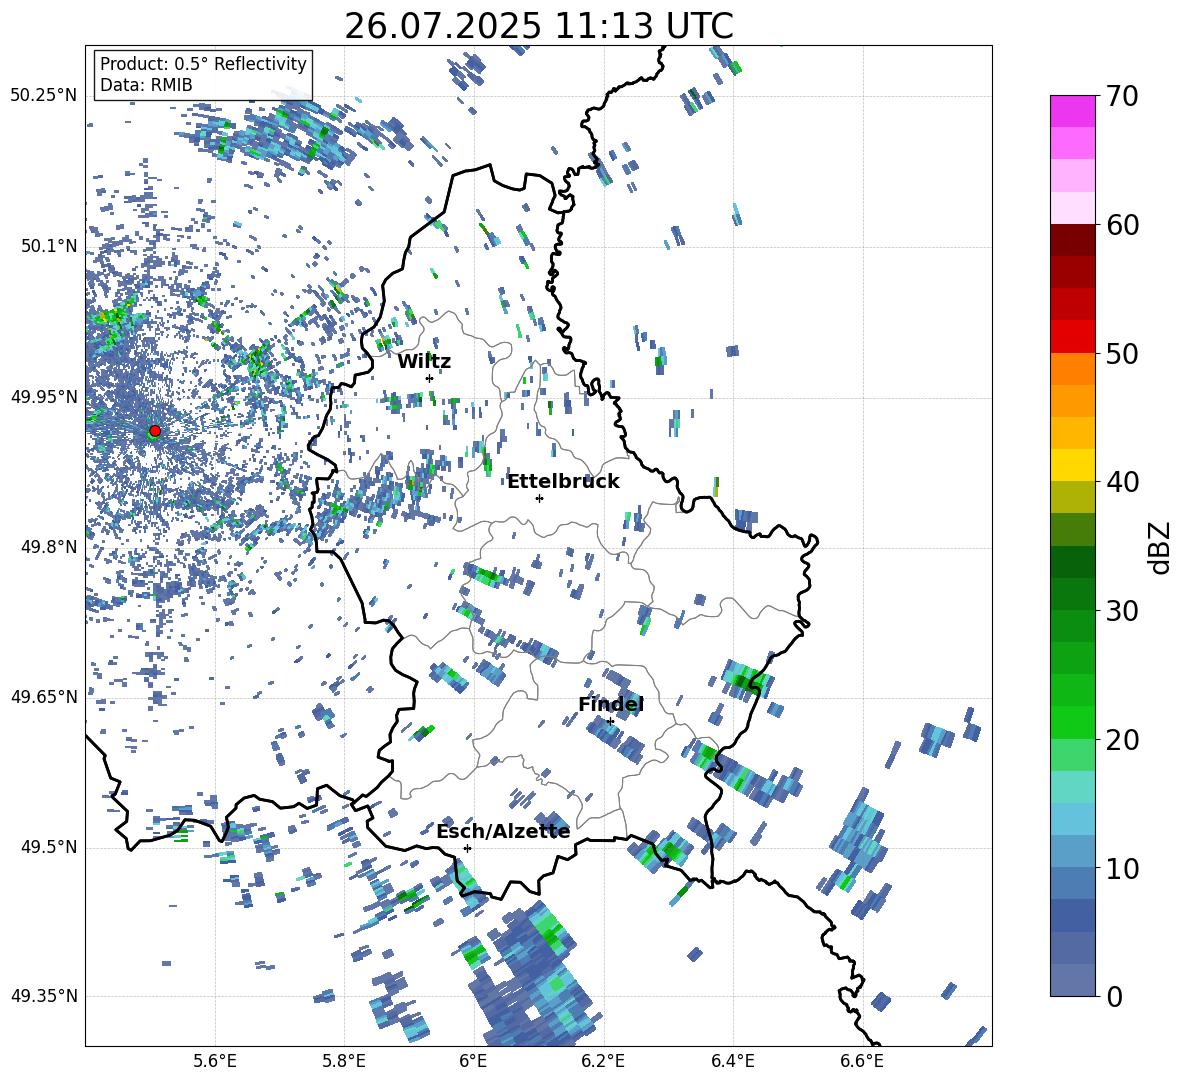The height and width of the screenshot is (1081, 1184).
Task: Click the dark maroon colorbar swatch below 60
Action: pyautogui.click(x=1072, y=240)
